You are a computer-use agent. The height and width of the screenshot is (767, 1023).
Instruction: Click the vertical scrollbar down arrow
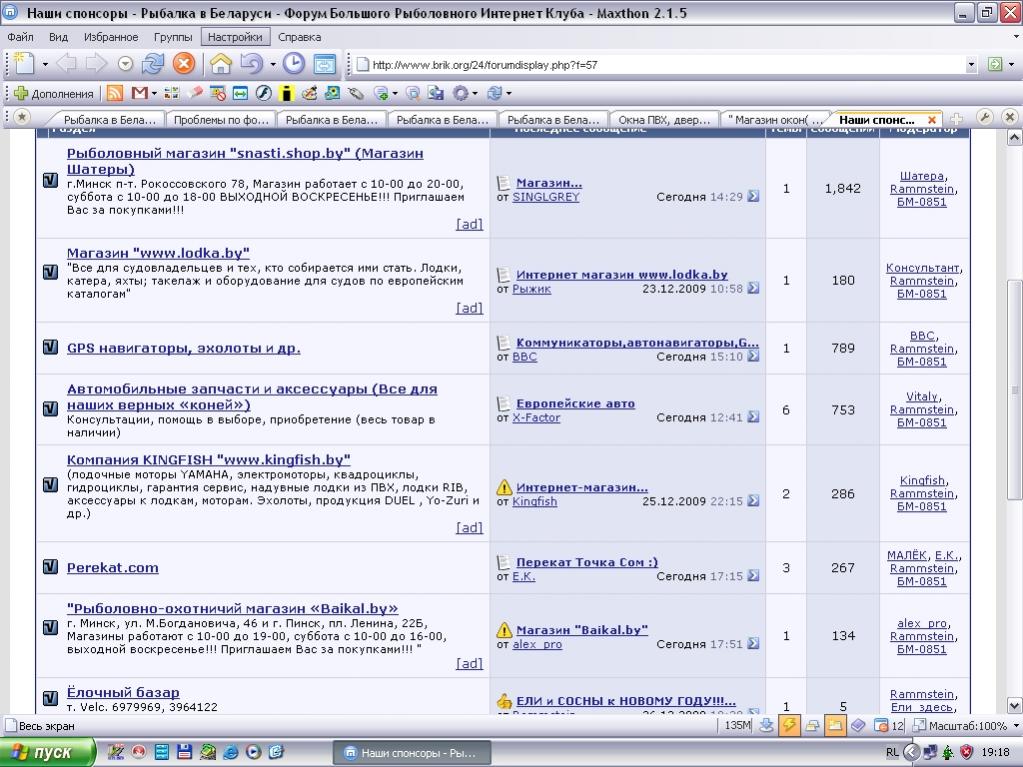click(1014, 706)
